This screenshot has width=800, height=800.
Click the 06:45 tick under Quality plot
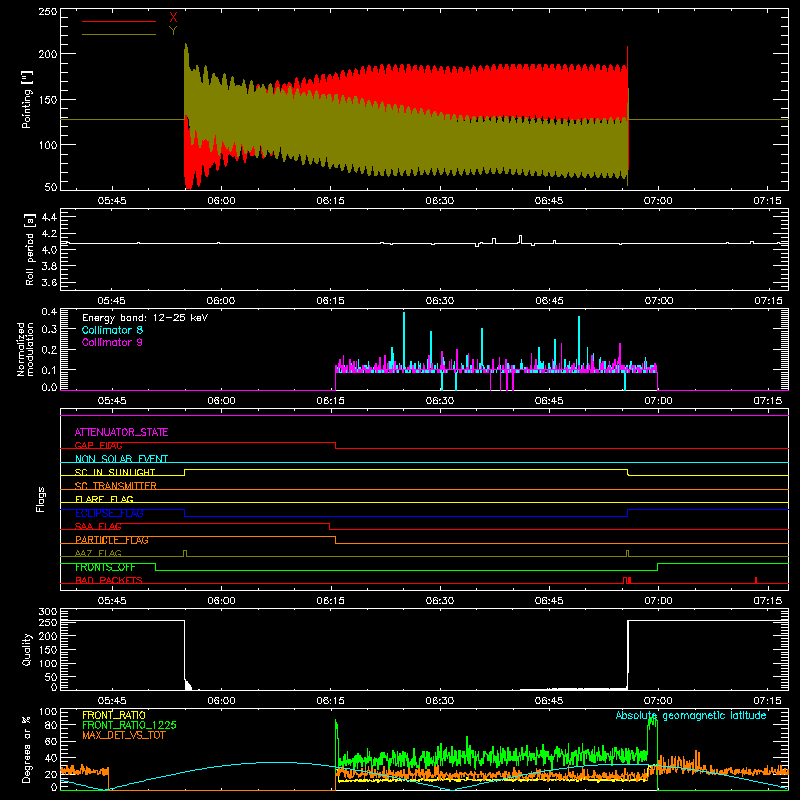[x=549, y=701]
